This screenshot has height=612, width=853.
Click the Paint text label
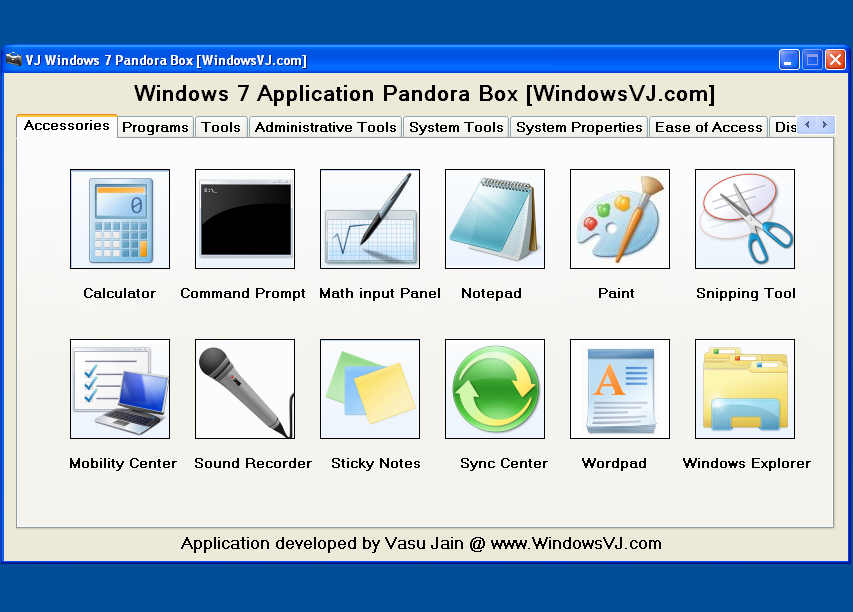pos(616,293)
